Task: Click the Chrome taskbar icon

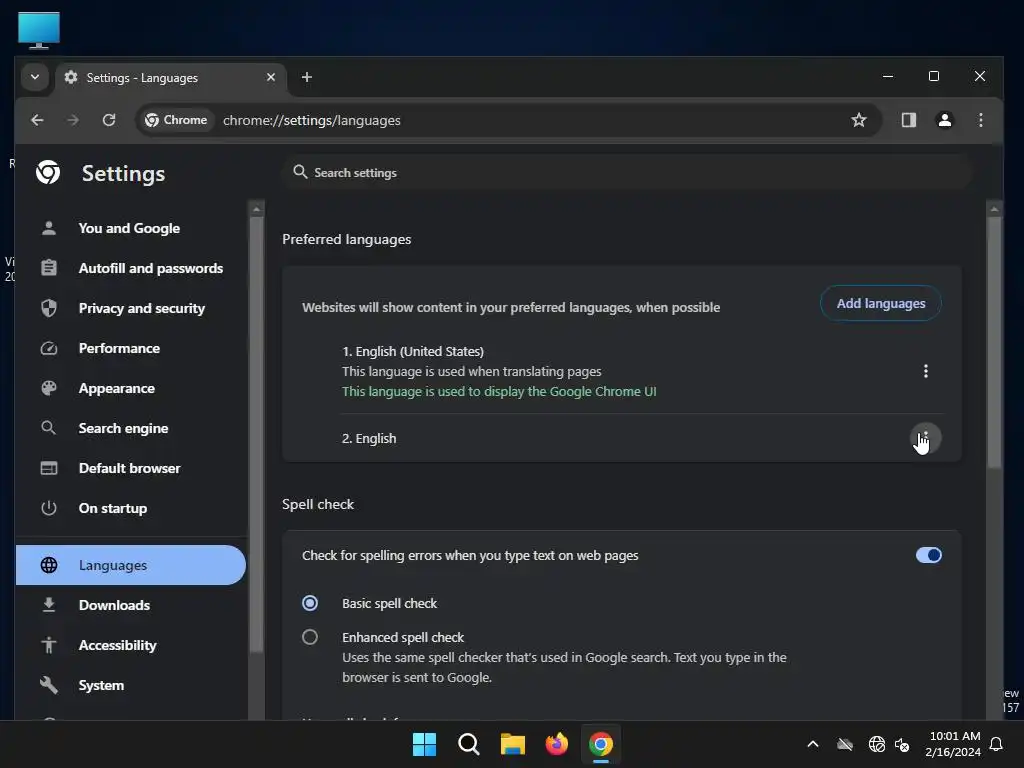Action: pyautogui.click(x=601, y=744)
